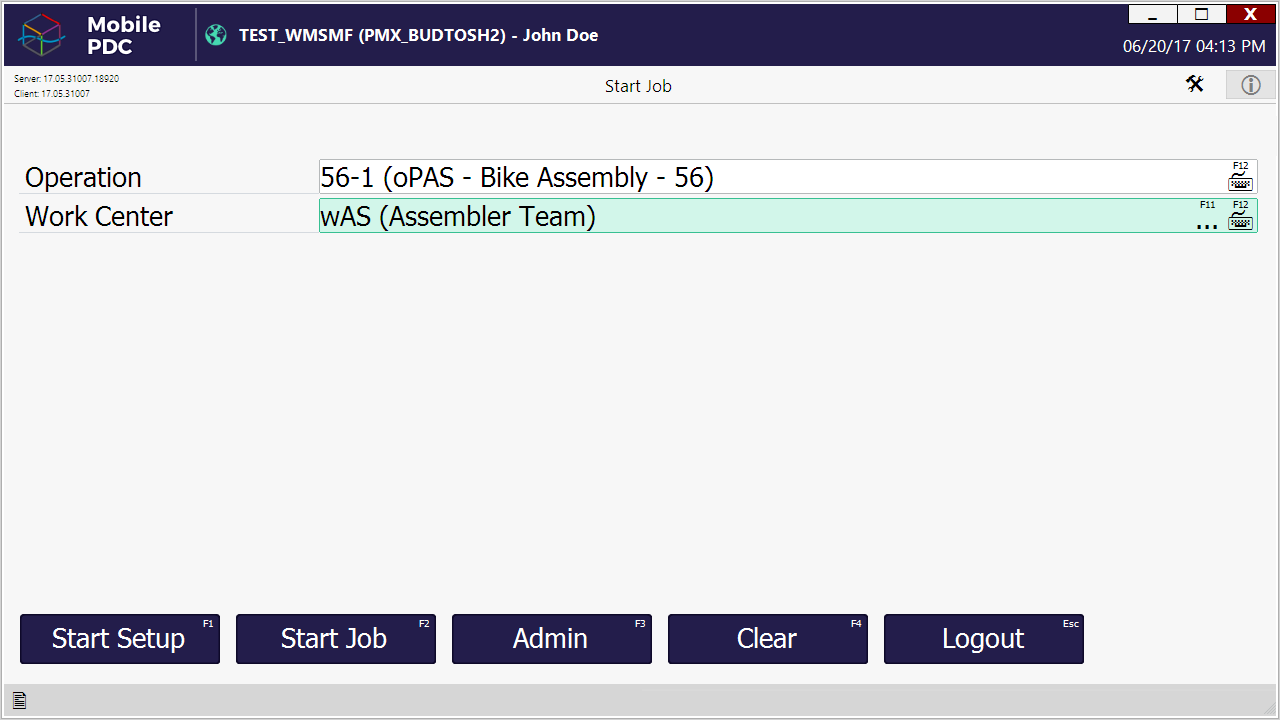
Task: Clear the form with Clear button
Action: click(767, 639)
